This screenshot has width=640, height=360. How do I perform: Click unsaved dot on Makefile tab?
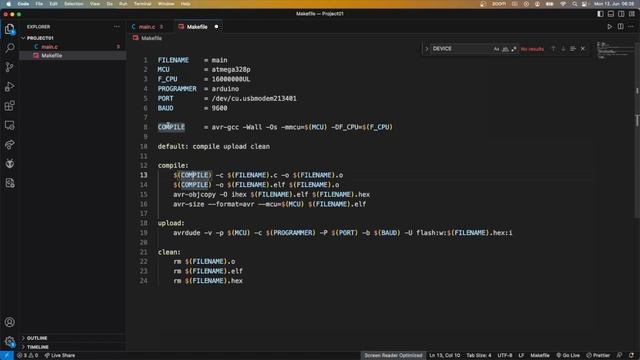pyautogui.click(x=216, y=27)
